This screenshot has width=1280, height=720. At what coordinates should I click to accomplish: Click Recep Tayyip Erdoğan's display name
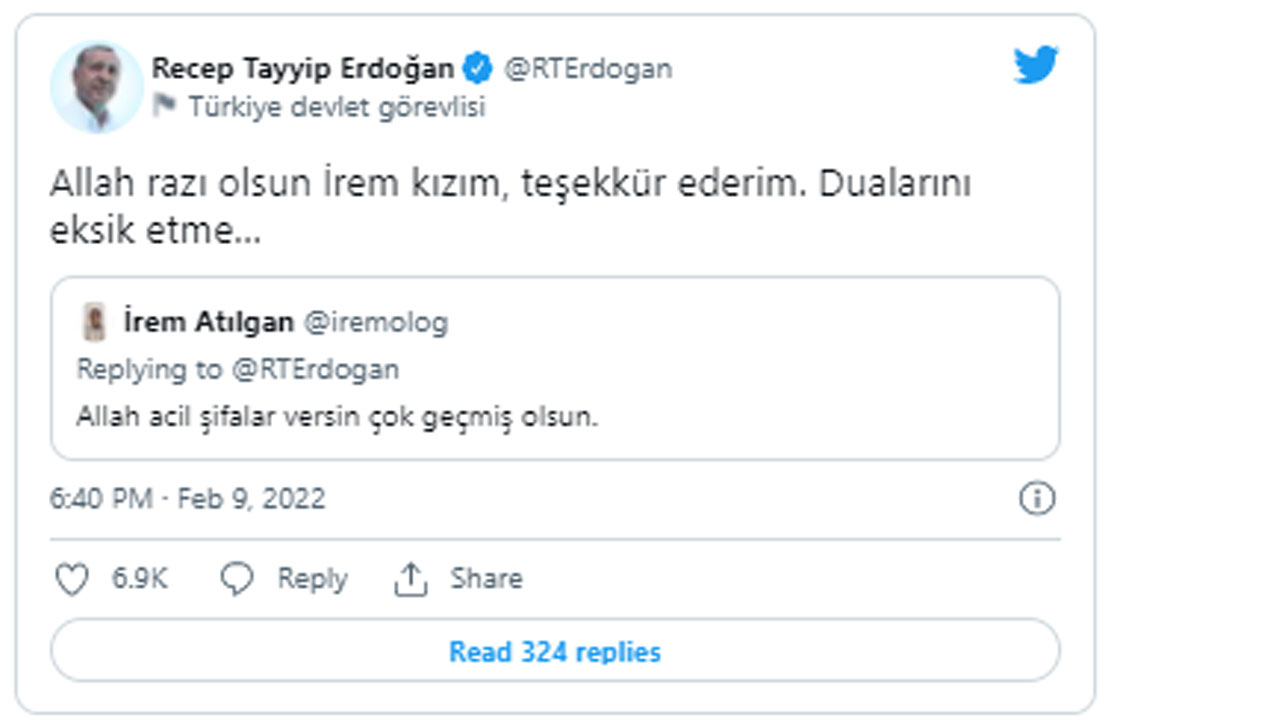[300, 67]
